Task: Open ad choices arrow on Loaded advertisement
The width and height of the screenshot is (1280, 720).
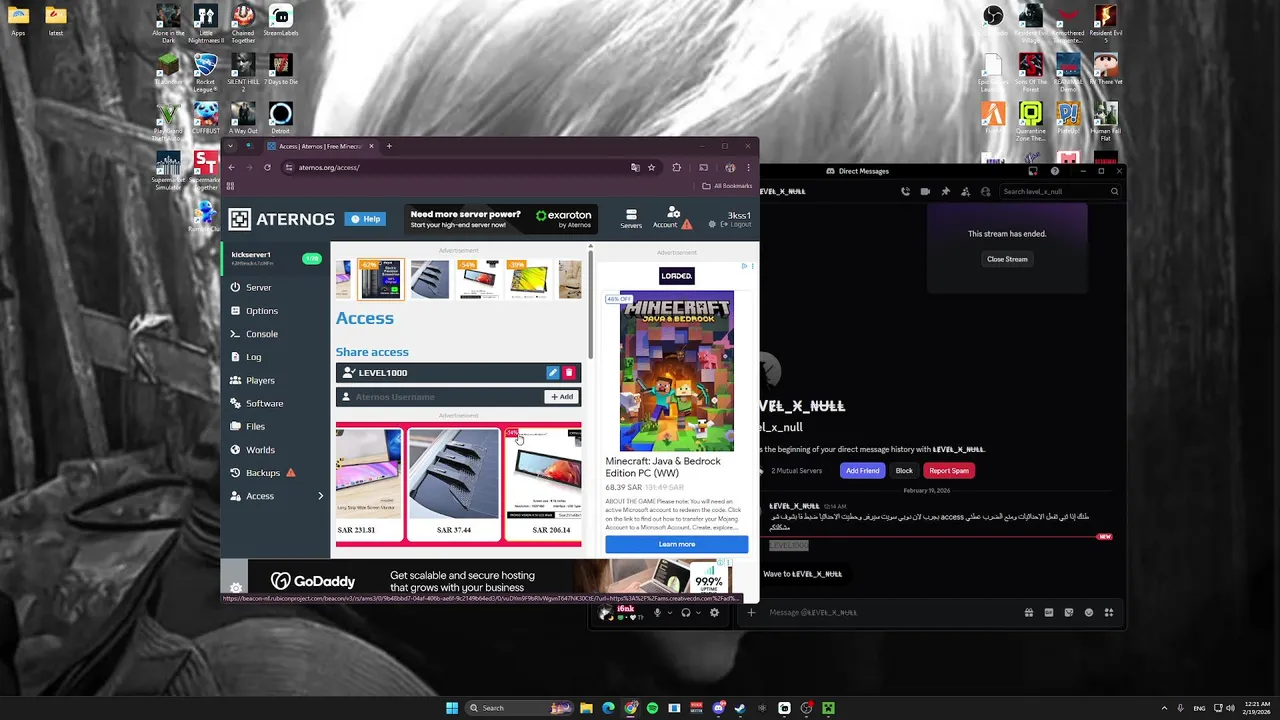Action: pos(744,266)
